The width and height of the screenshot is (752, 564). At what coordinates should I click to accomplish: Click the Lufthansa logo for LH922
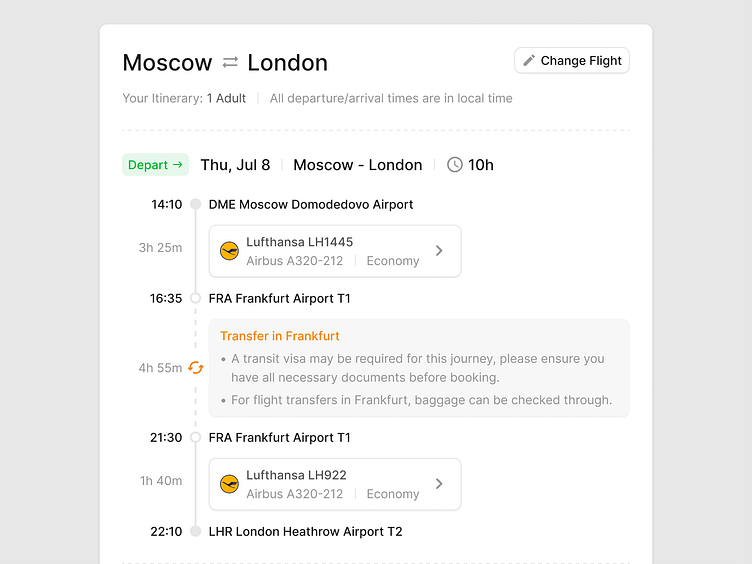229,484
